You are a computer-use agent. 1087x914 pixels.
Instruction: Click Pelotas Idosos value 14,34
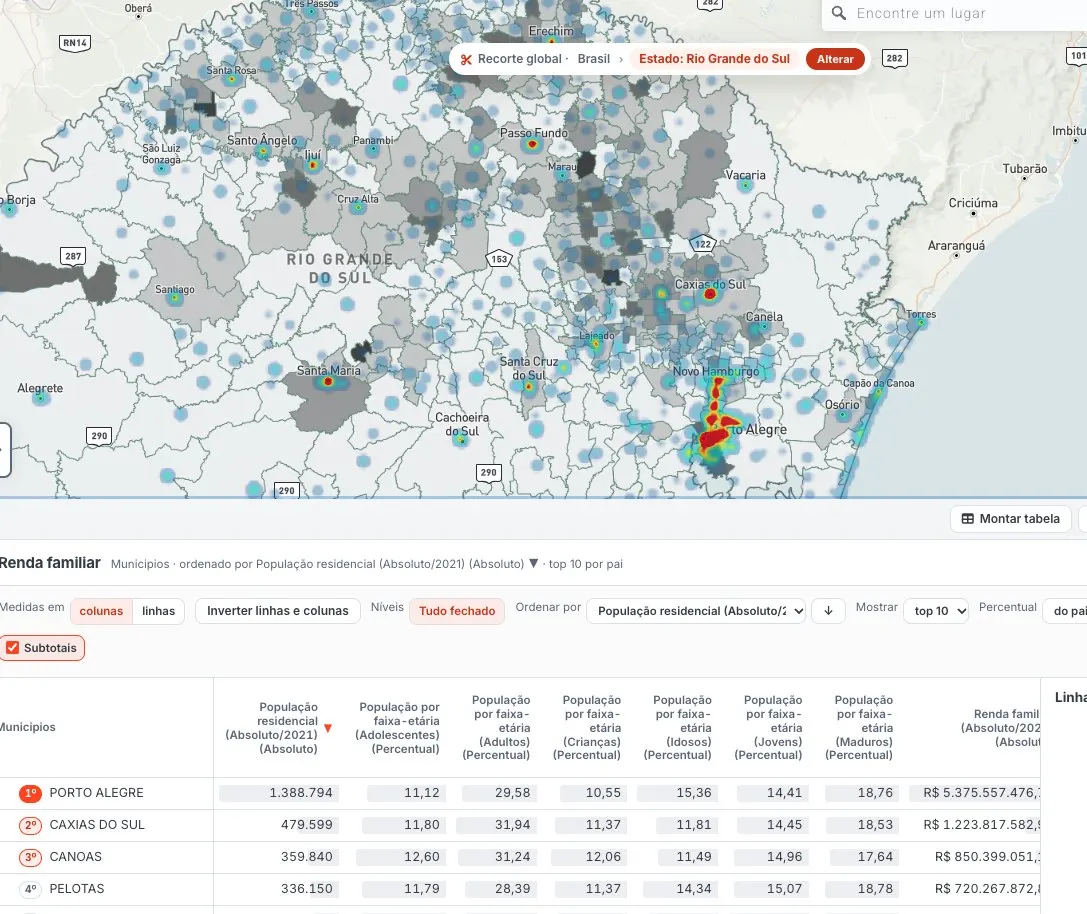(694, 888)
